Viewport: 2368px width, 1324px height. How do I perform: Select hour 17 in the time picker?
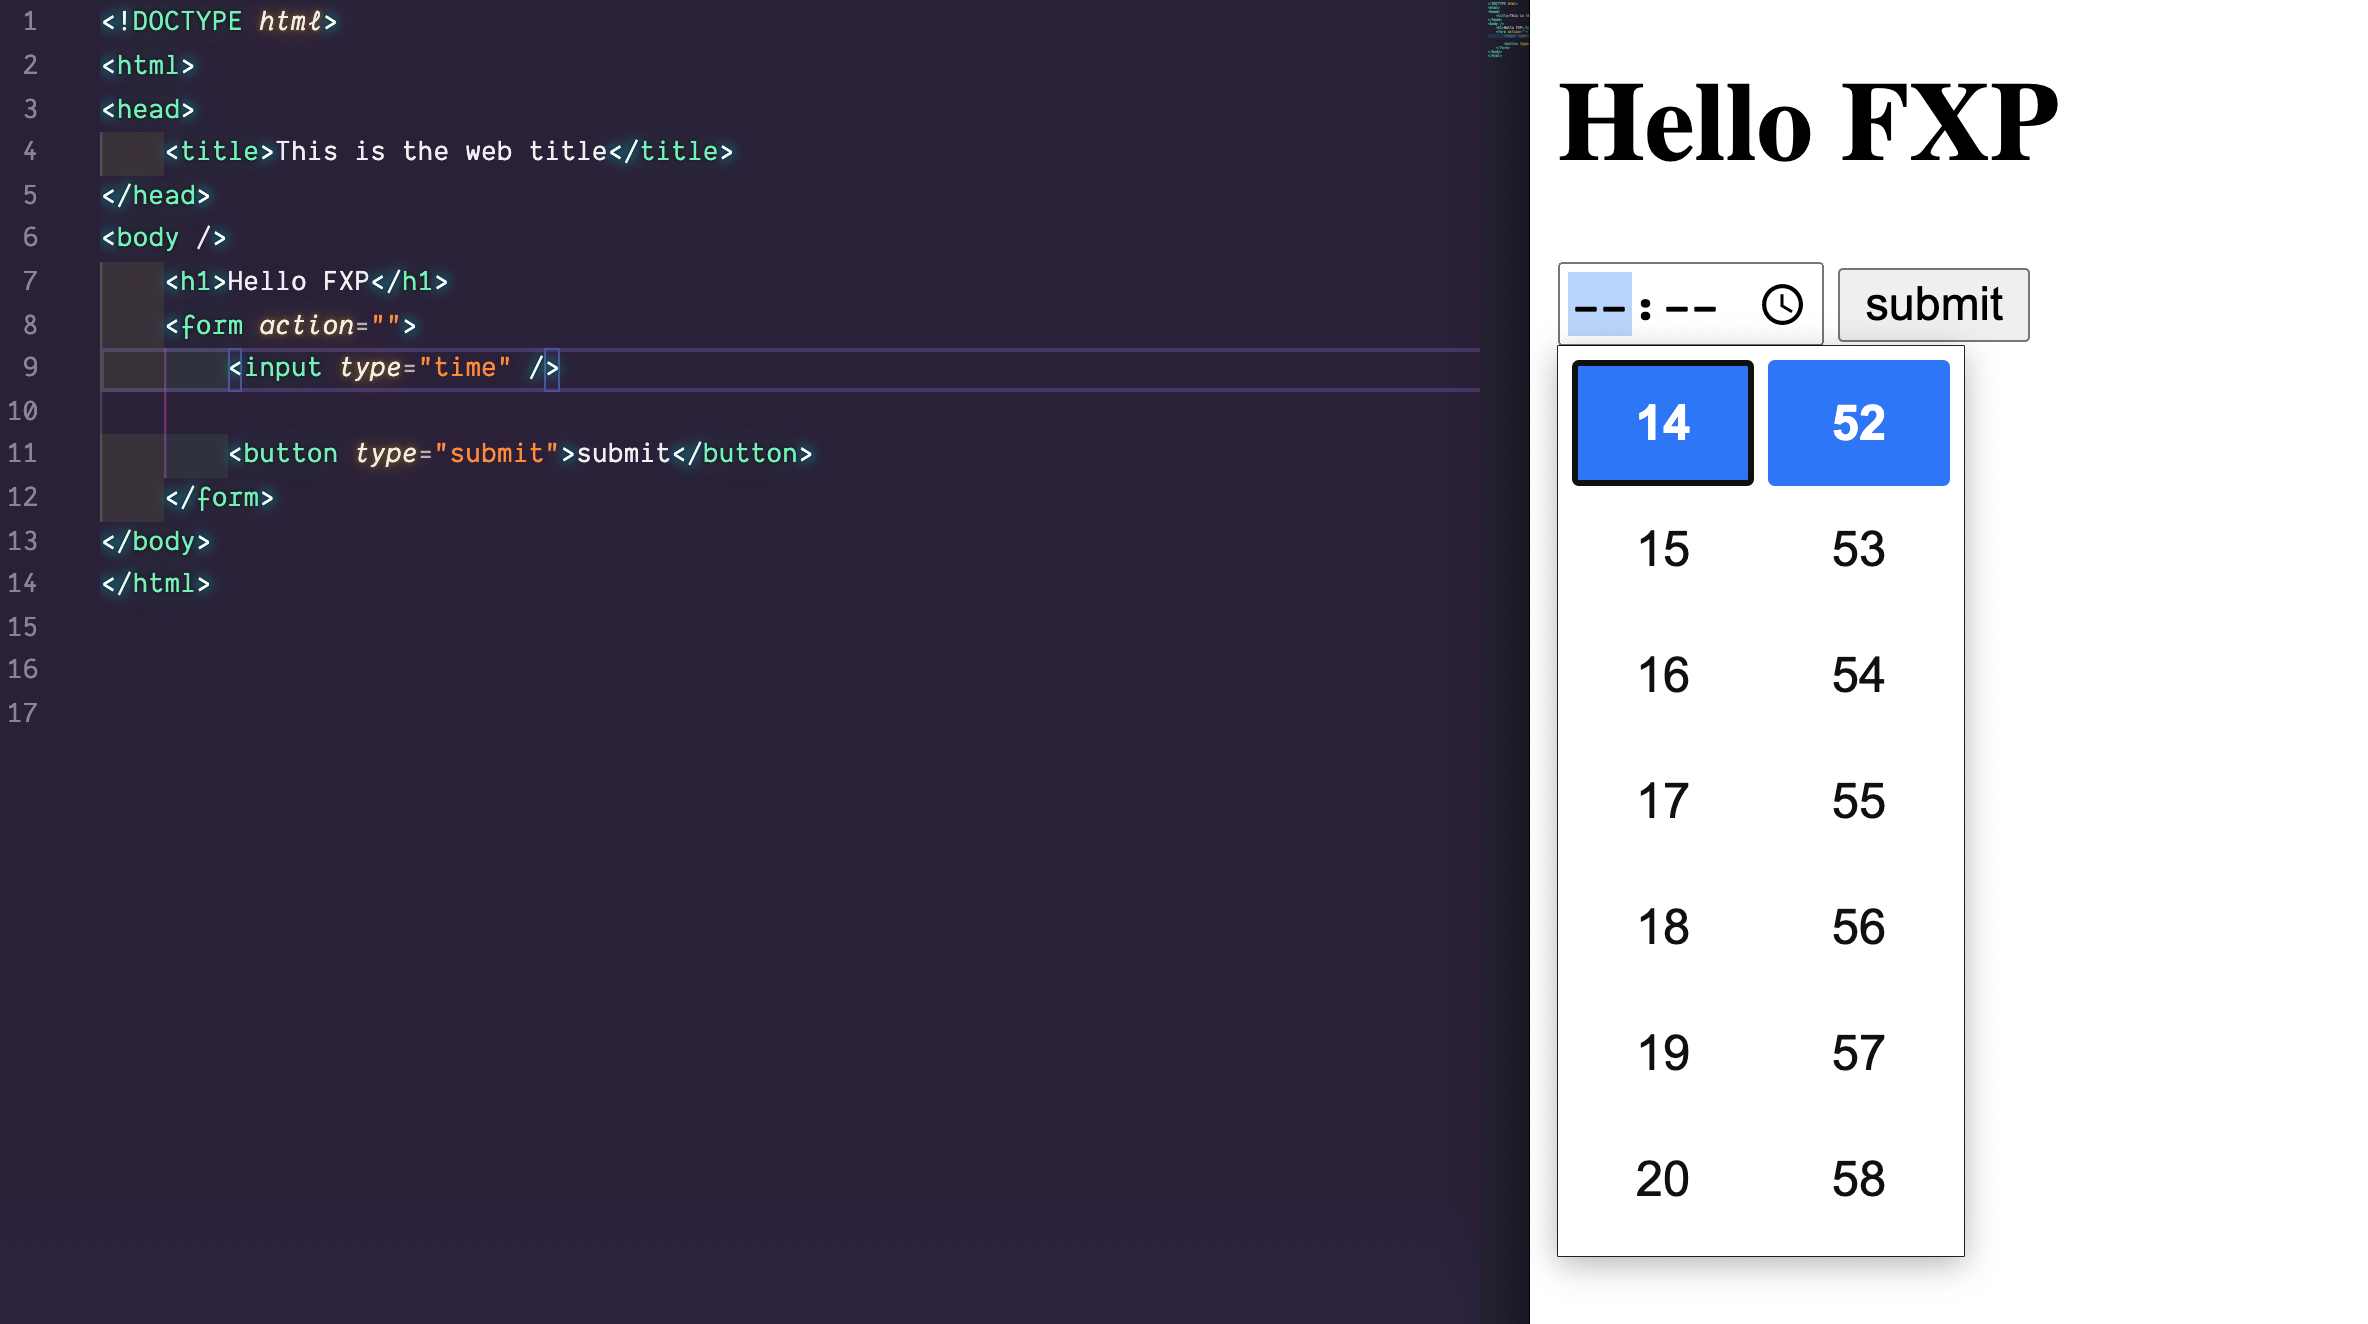[1661, 801]
